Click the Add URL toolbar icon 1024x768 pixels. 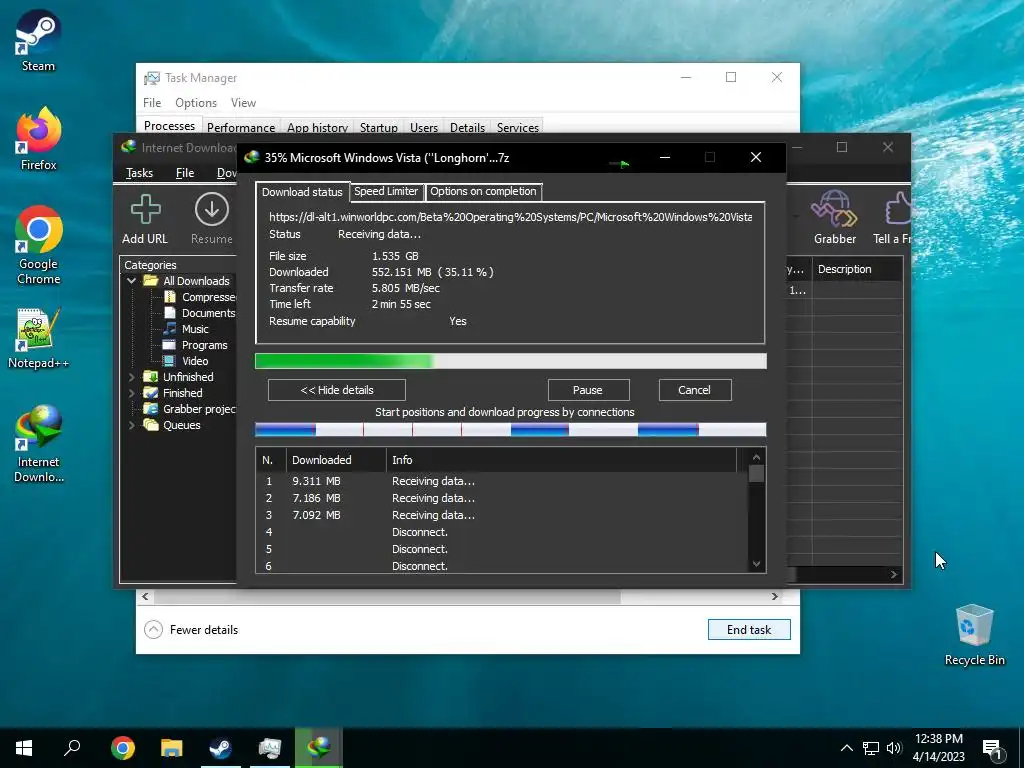click(145, 219)
